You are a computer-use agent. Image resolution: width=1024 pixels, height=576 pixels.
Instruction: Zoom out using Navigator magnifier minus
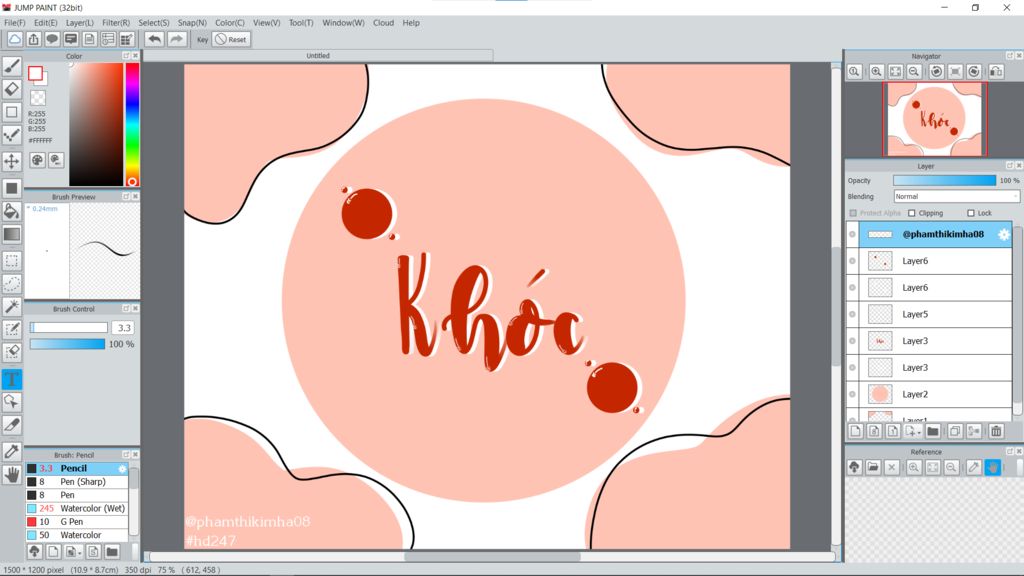914,71
